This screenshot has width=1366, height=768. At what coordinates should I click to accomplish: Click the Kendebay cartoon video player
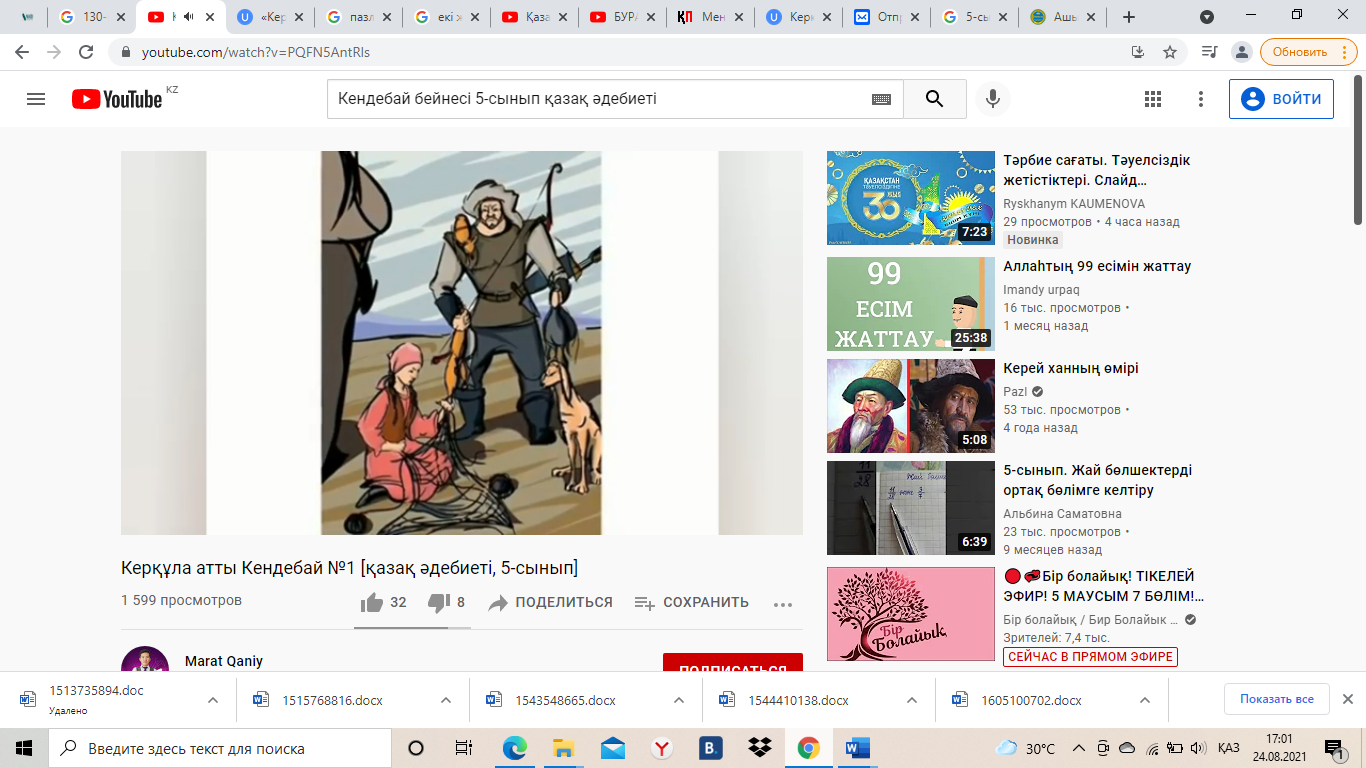coord(462,343)
